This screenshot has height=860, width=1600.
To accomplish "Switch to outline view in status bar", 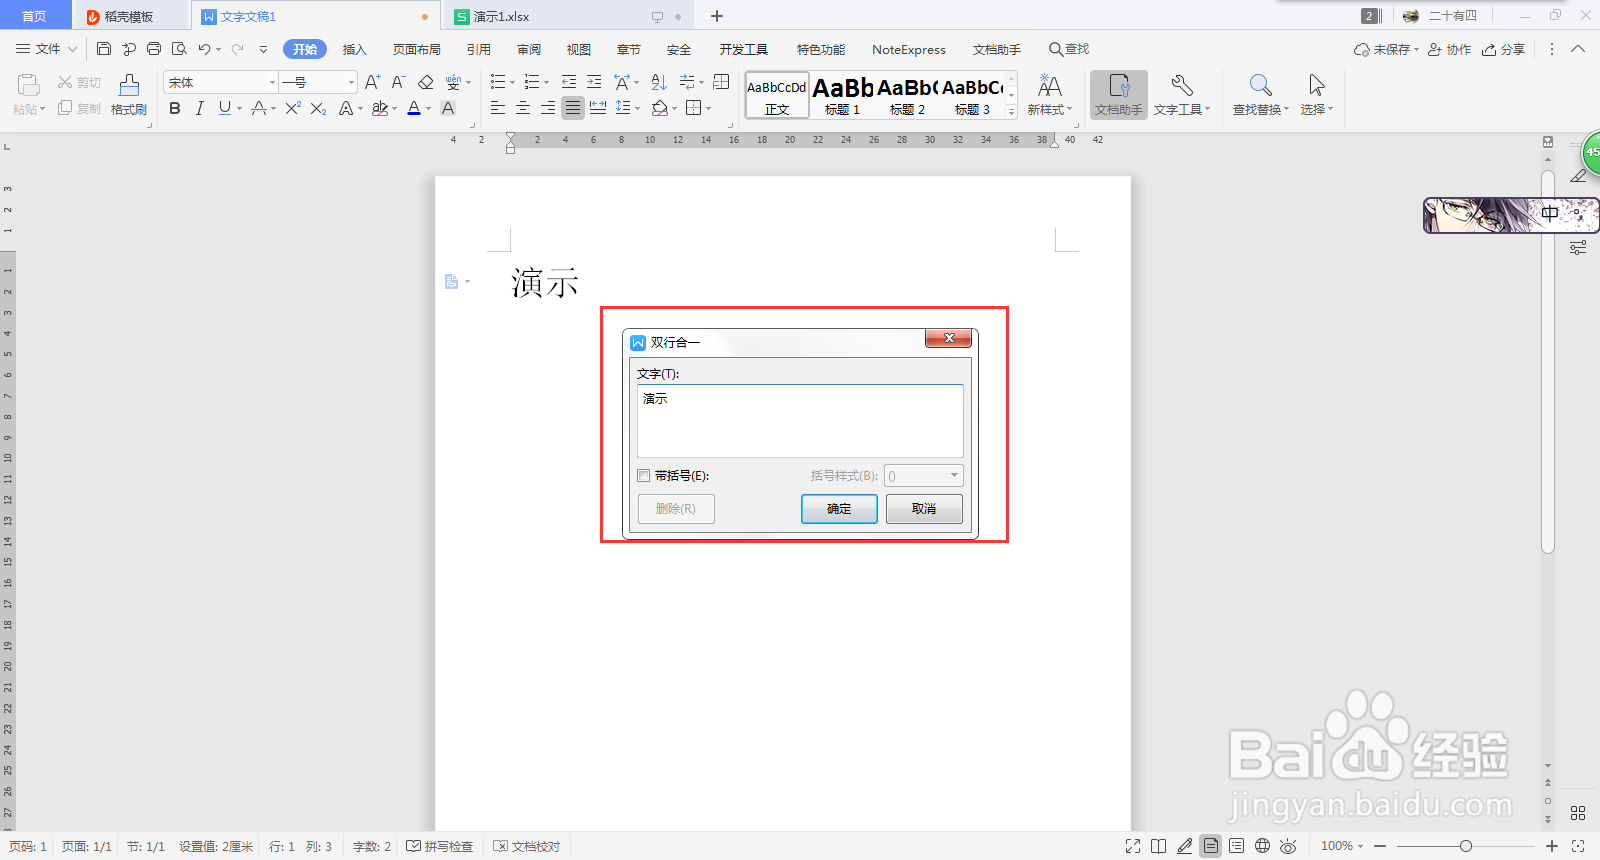I will click(1237, 846).
